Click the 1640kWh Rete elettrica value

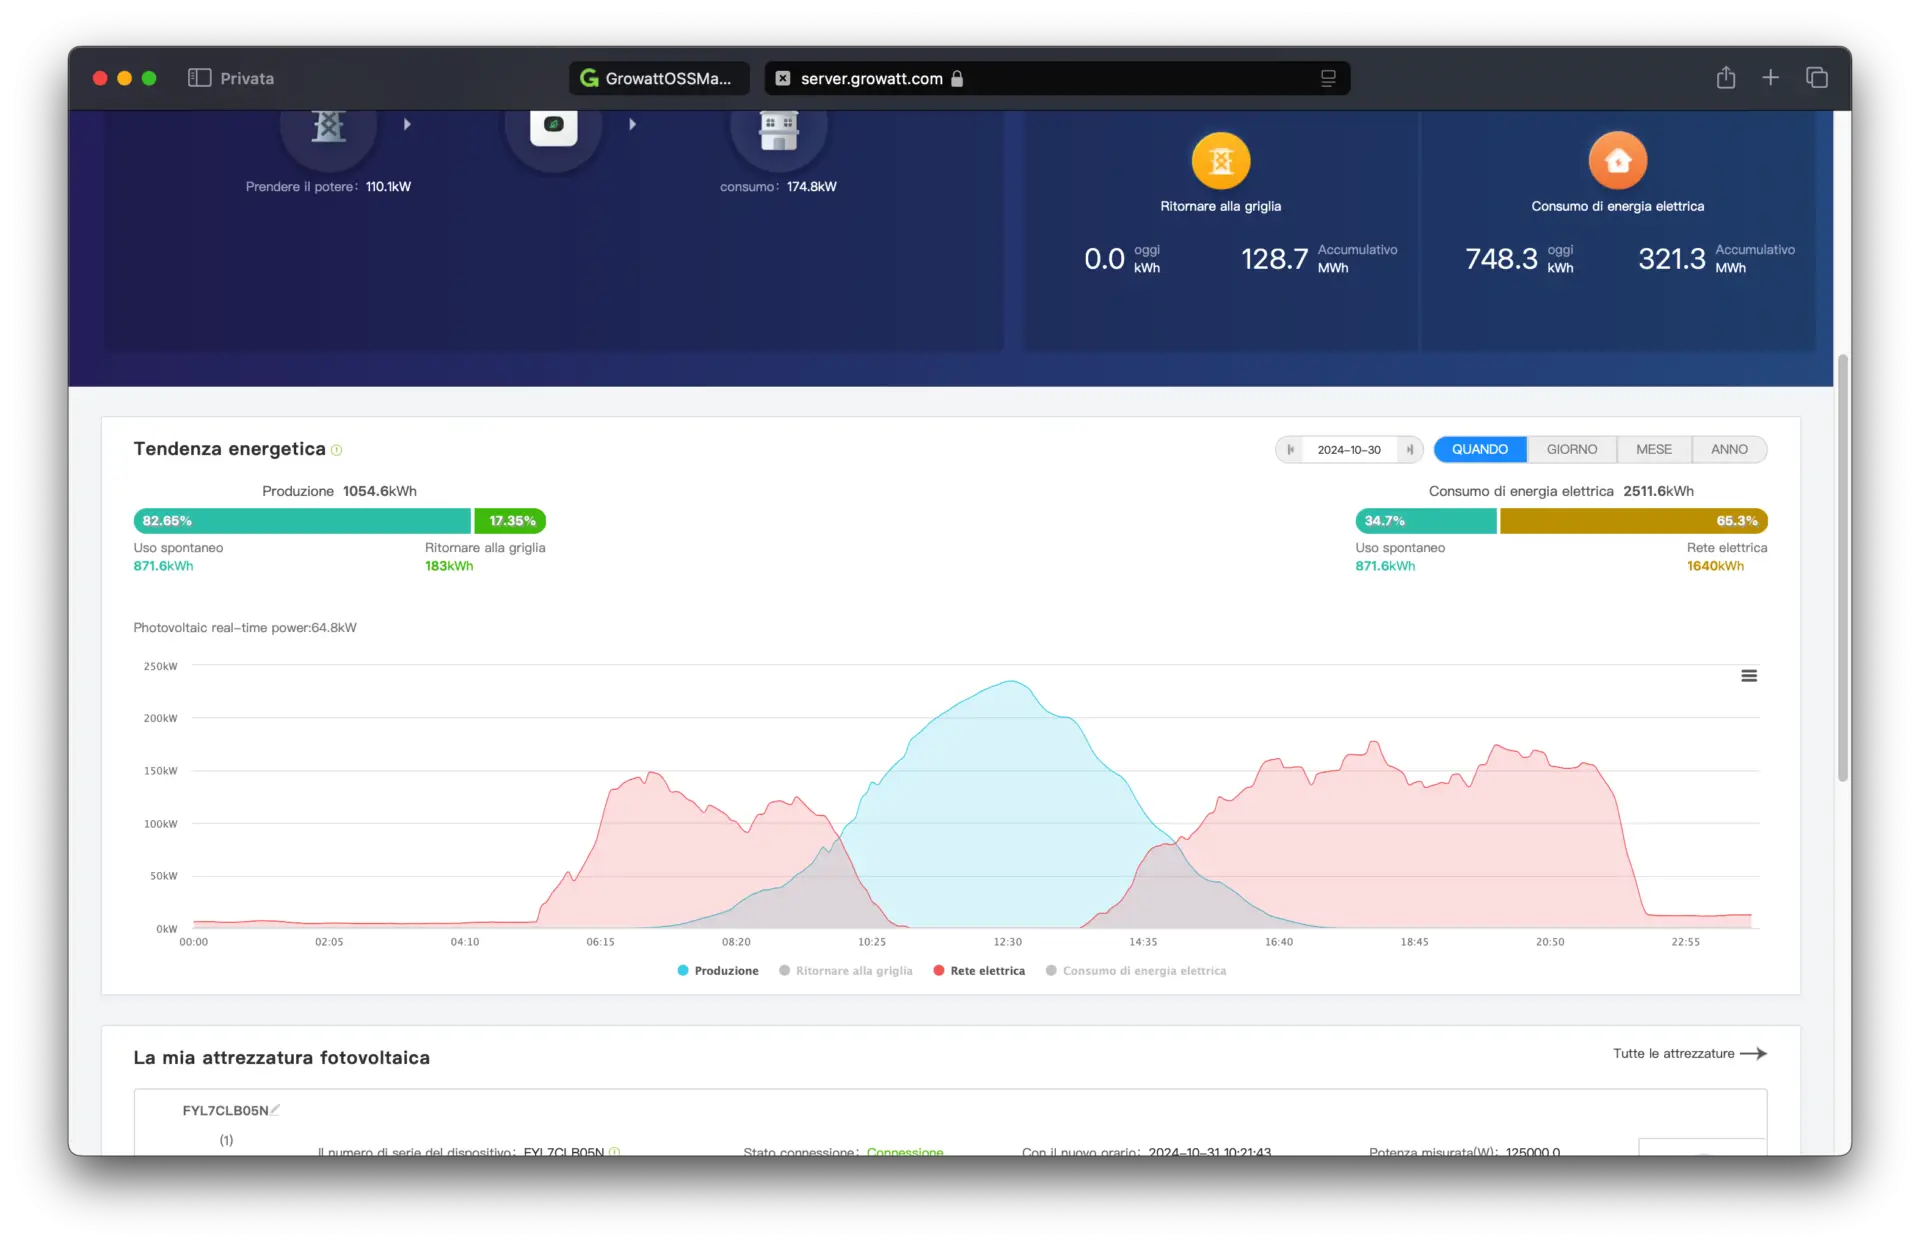pos(1715,566)
